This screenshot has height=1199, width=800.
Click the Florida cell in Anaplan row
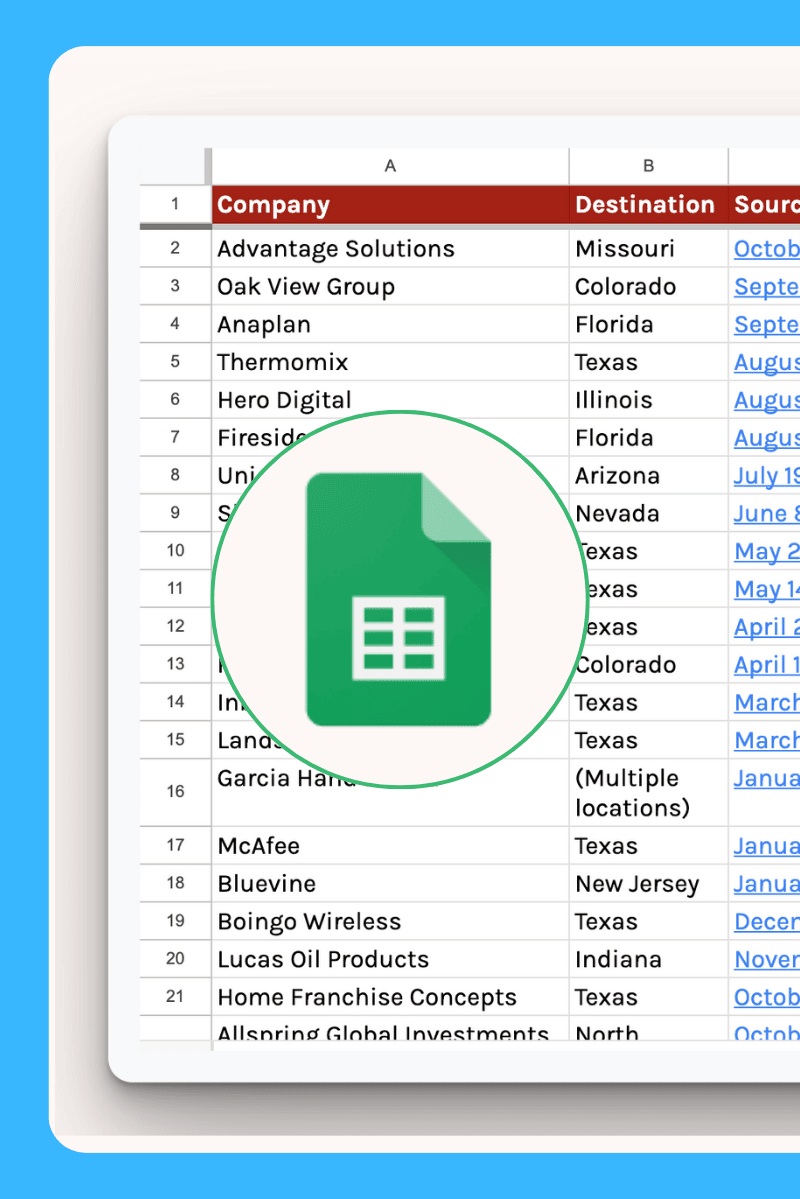click(x=649, y=324)
